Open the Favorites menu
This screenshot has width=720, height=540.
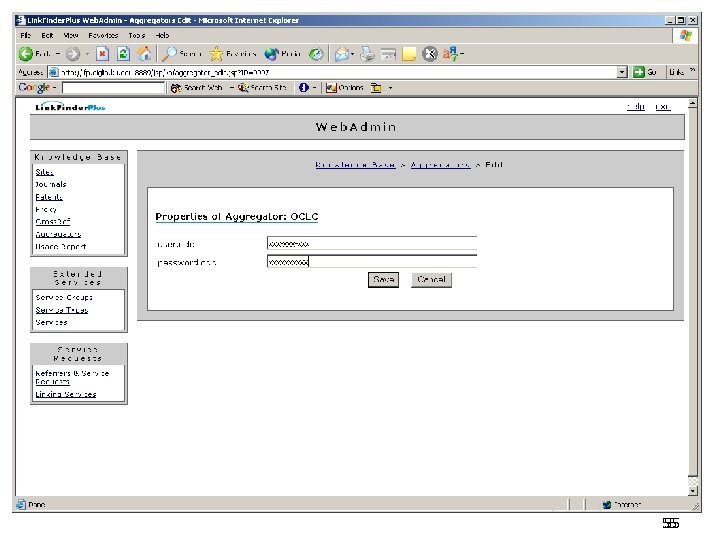[103, 35]
